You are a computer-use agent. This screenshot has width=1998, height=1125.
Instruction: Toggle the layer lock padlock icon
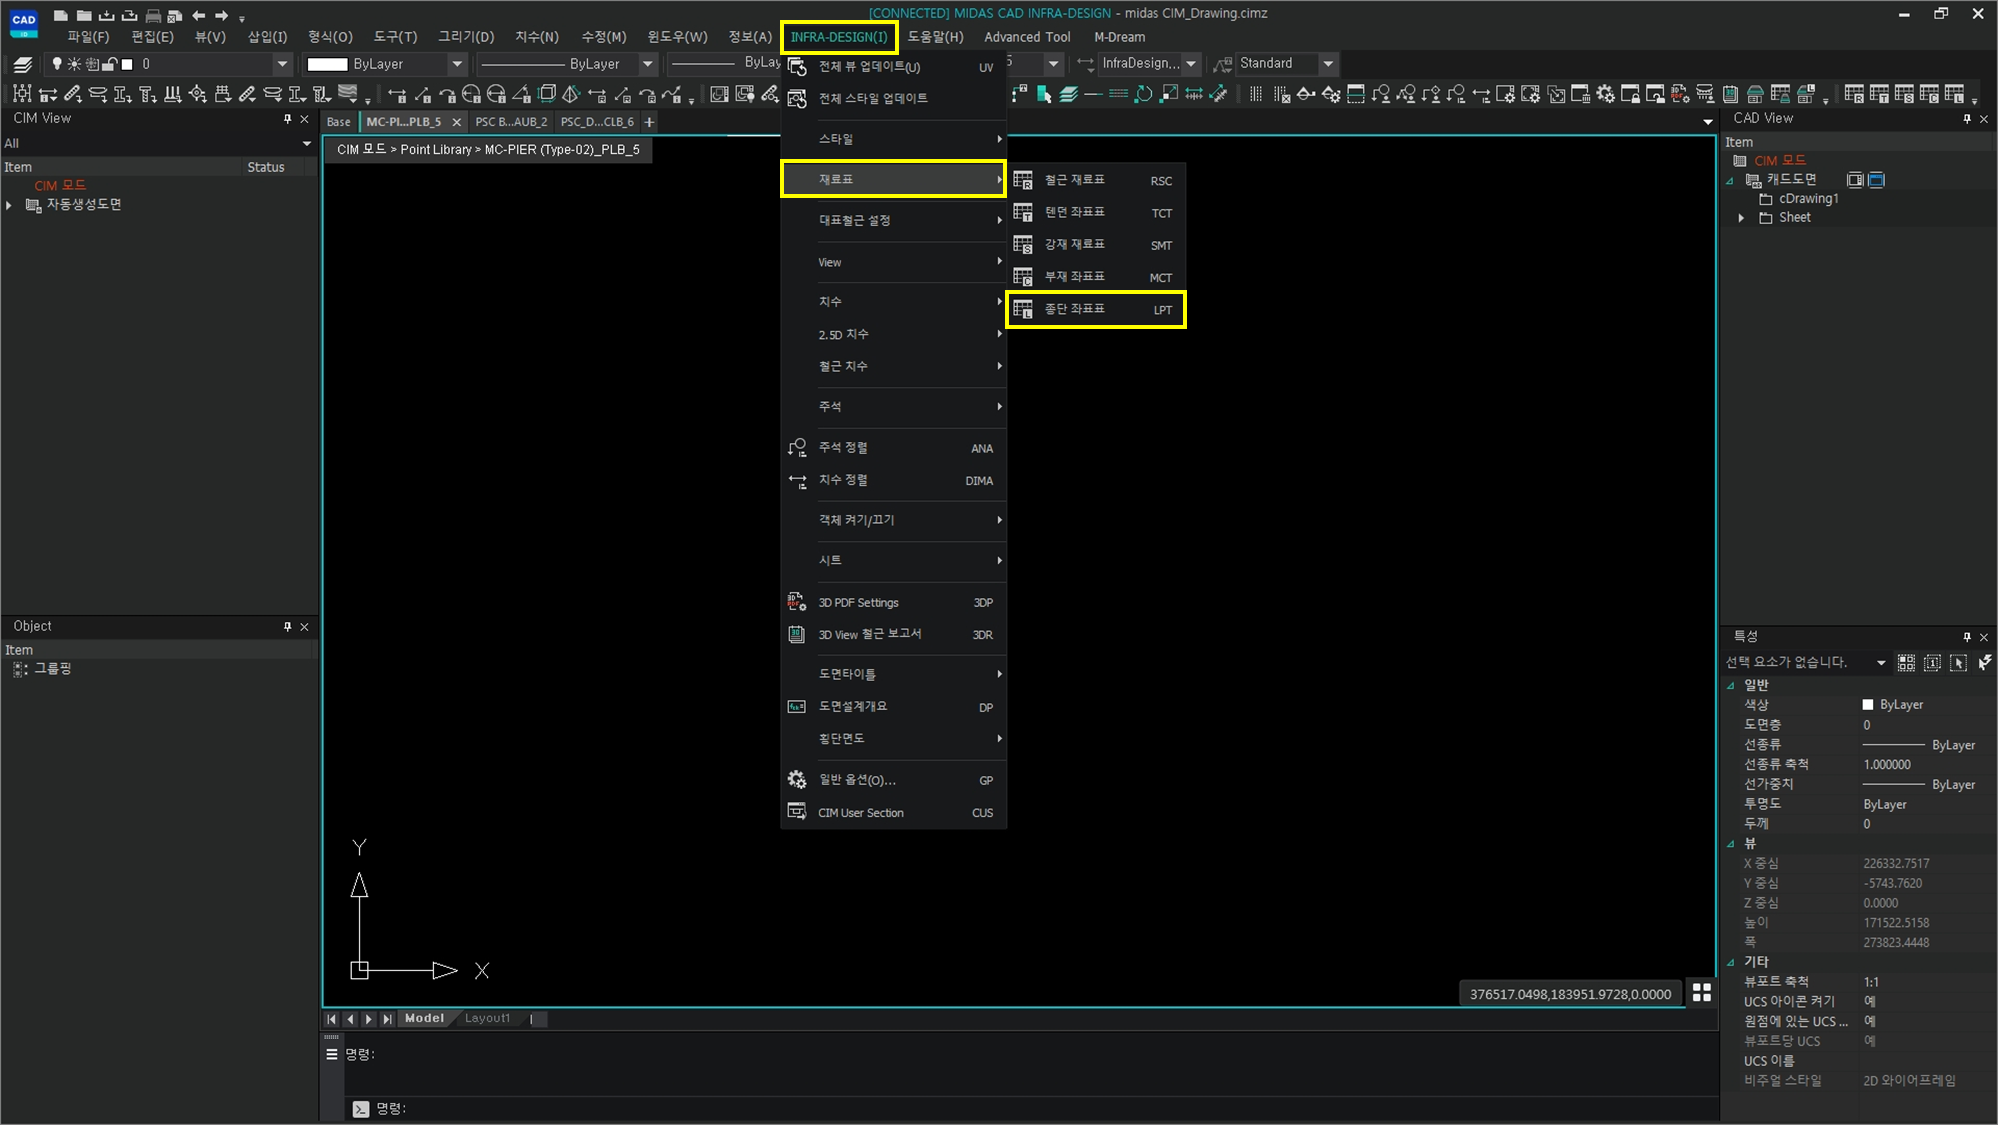110,64
